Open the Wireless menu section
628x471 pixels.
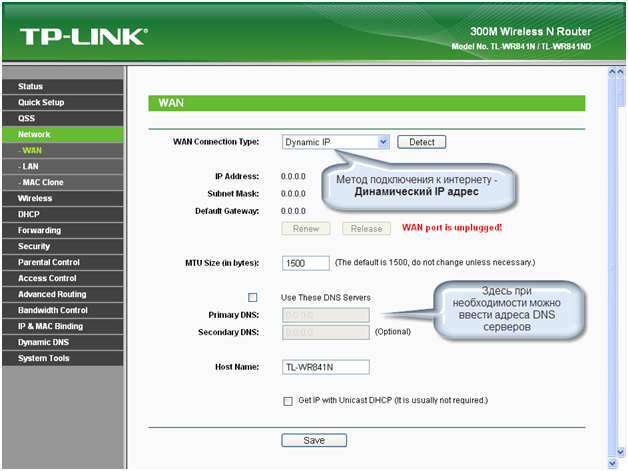[62, 199]
